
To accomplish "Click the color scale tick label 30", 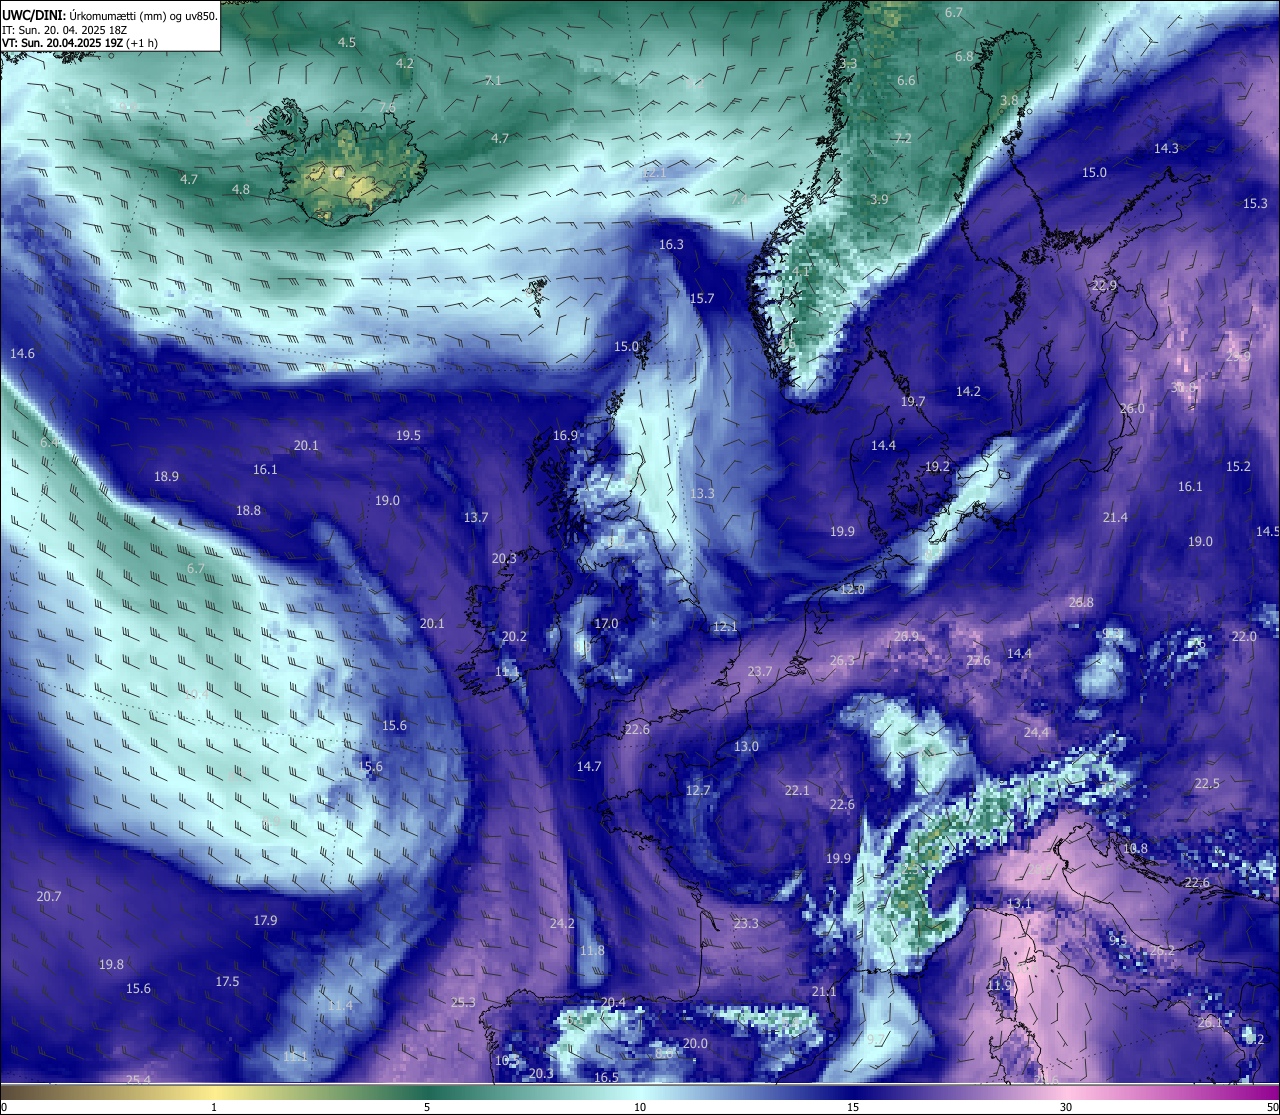I will click(1066, 1107).
